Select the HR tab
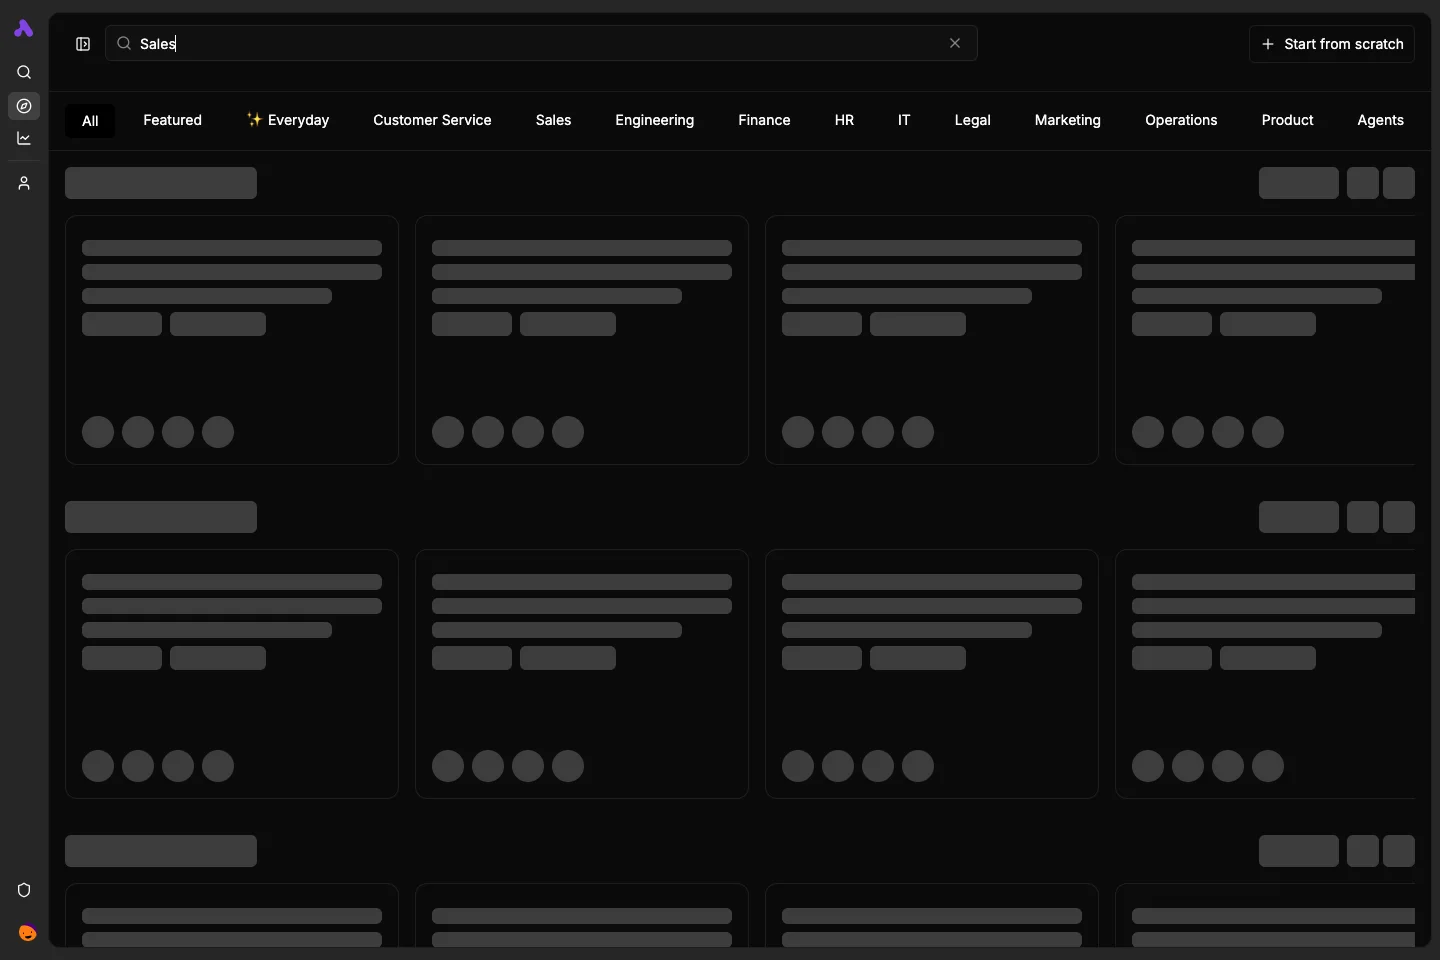The image size is (1440, 960). click(x=844, y=120)
